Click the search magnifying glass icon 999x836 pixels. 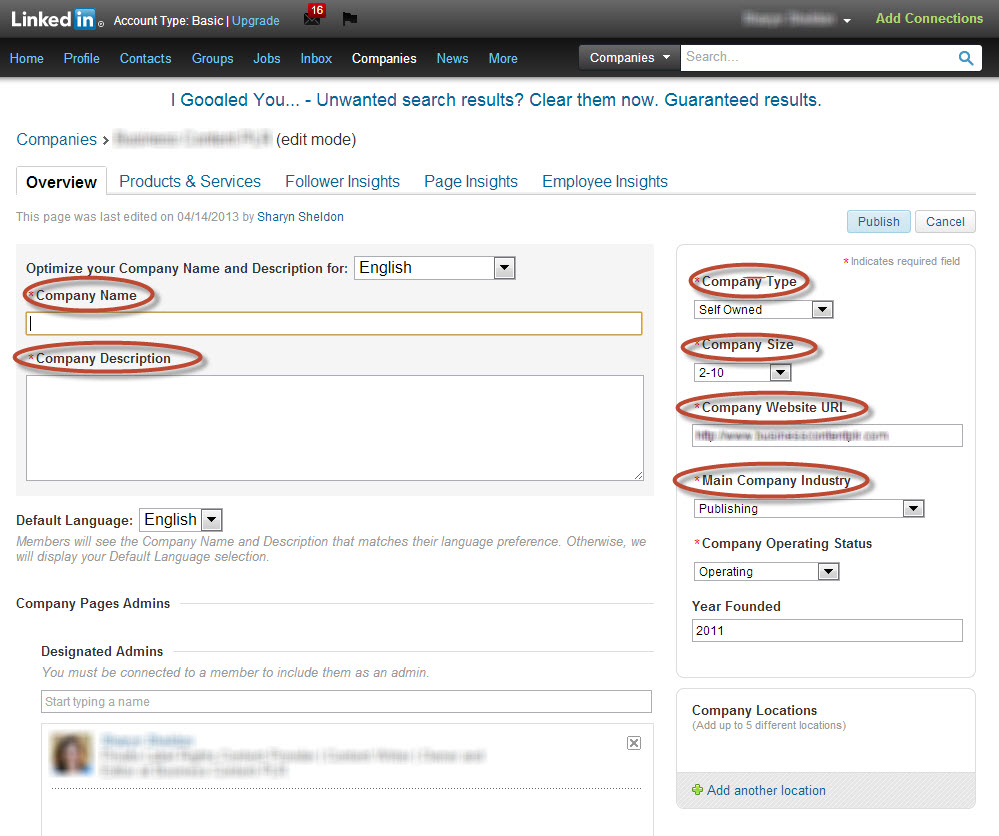coord(965,58)
